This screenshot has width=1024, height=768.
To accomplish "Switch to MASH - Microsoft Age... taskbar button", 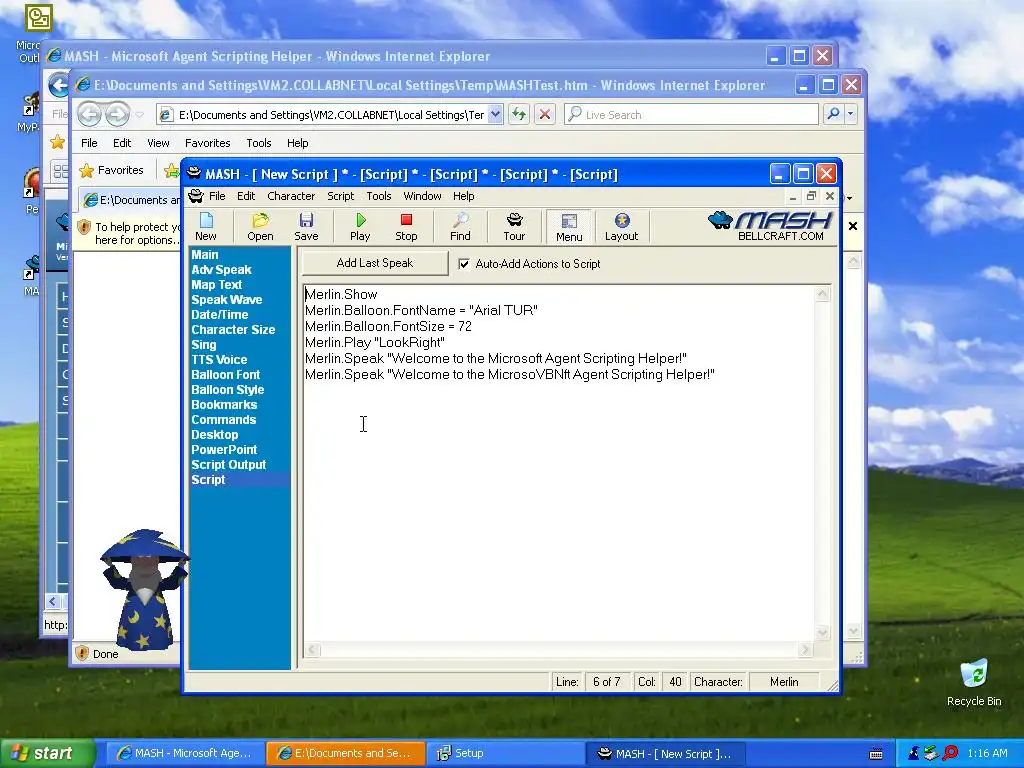I will pyautogui.click(x=185, y=753).
